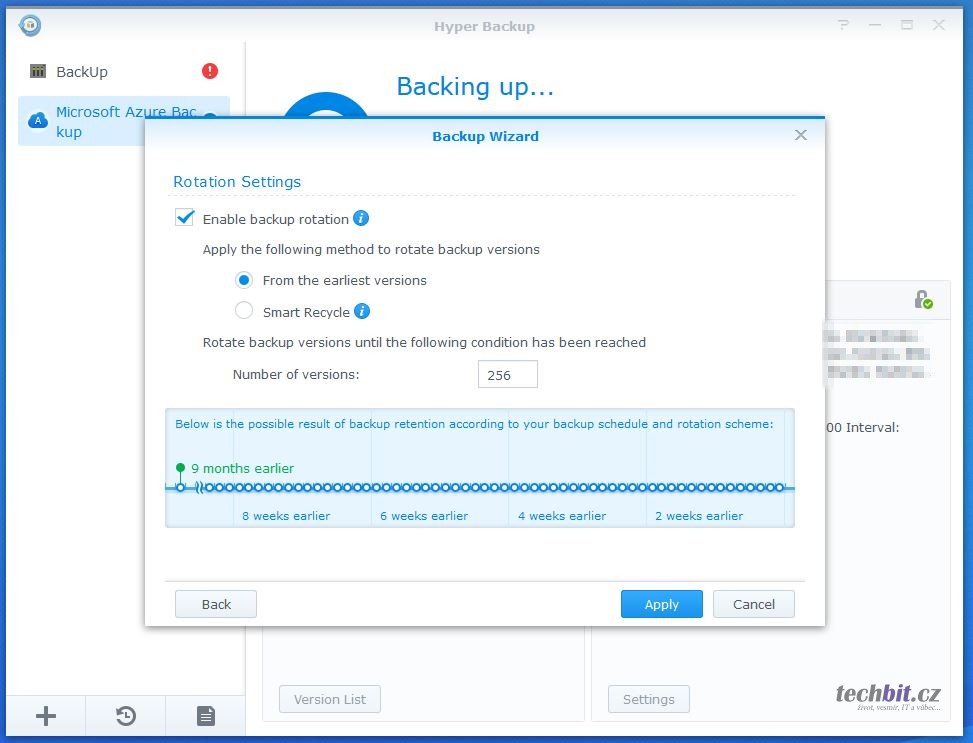Click the plus icon to add backup task
Viewport: 973px width, 743px height.
point(46,715)
